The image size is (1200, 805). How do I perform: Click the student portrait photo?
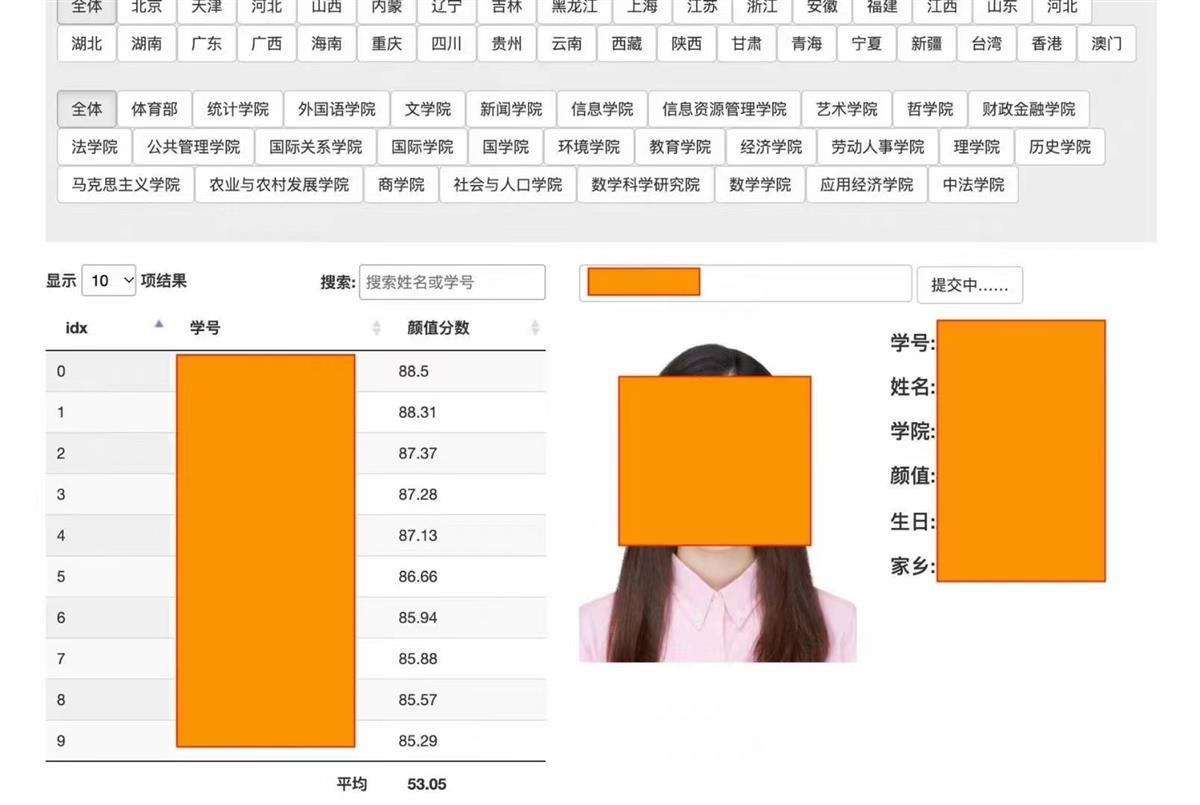(717, 600)
